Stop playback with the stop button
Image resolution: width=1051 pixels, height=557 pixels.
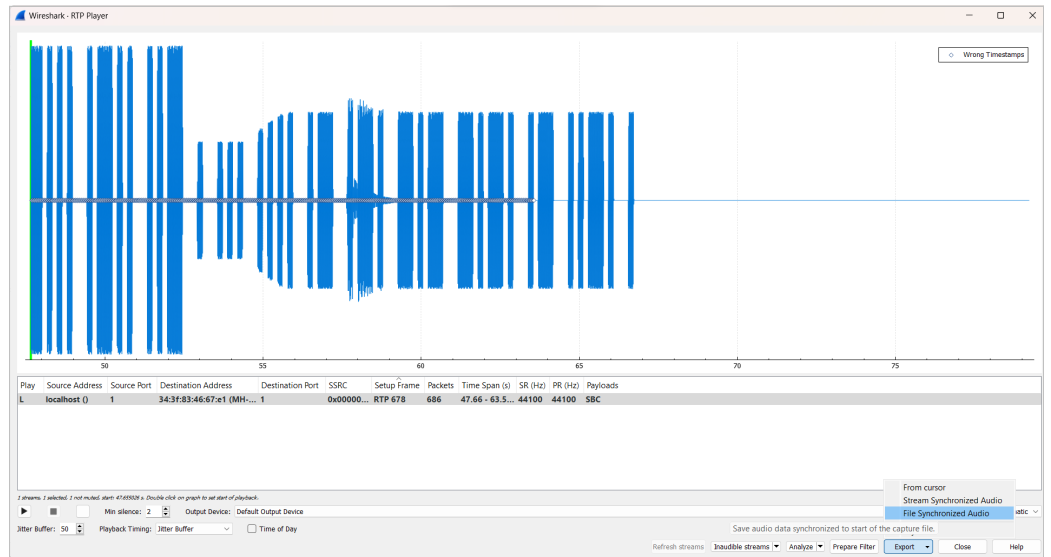[54, 511]
